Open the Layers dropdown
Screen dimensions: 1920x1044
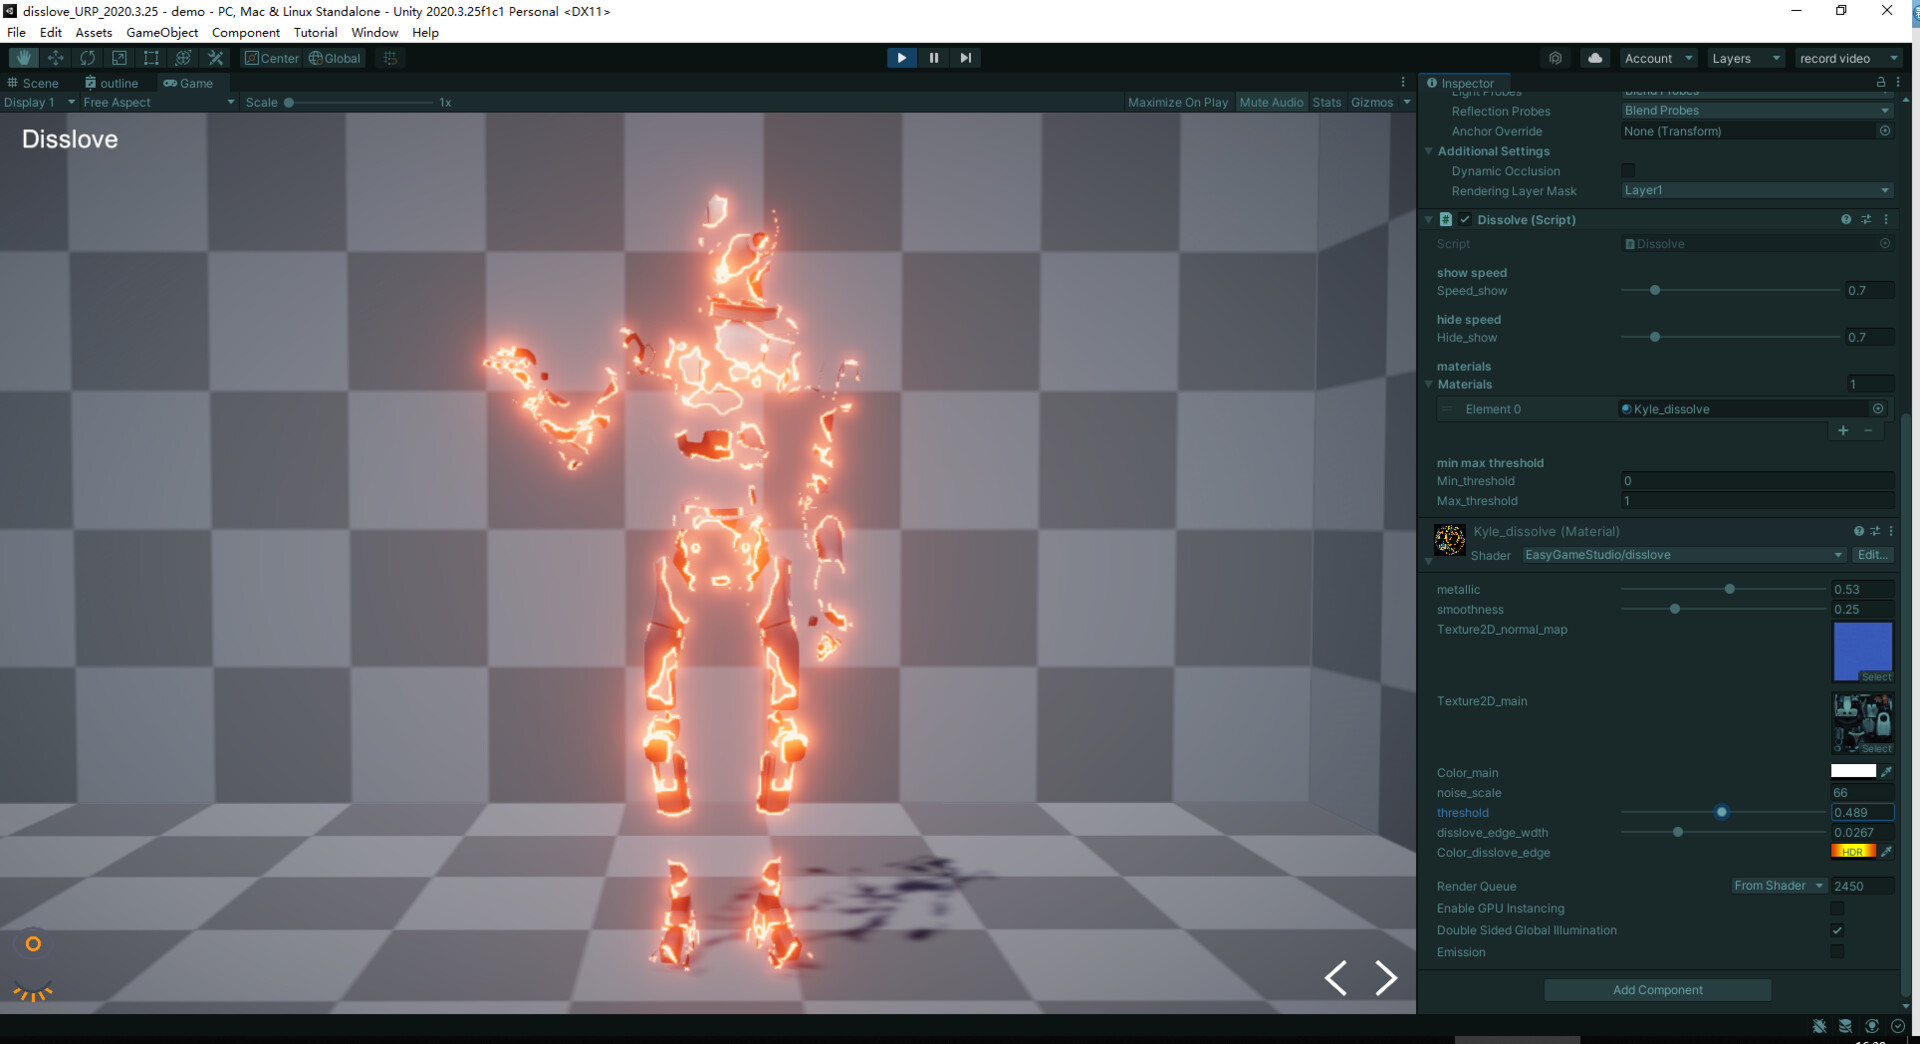(1745, 57)
